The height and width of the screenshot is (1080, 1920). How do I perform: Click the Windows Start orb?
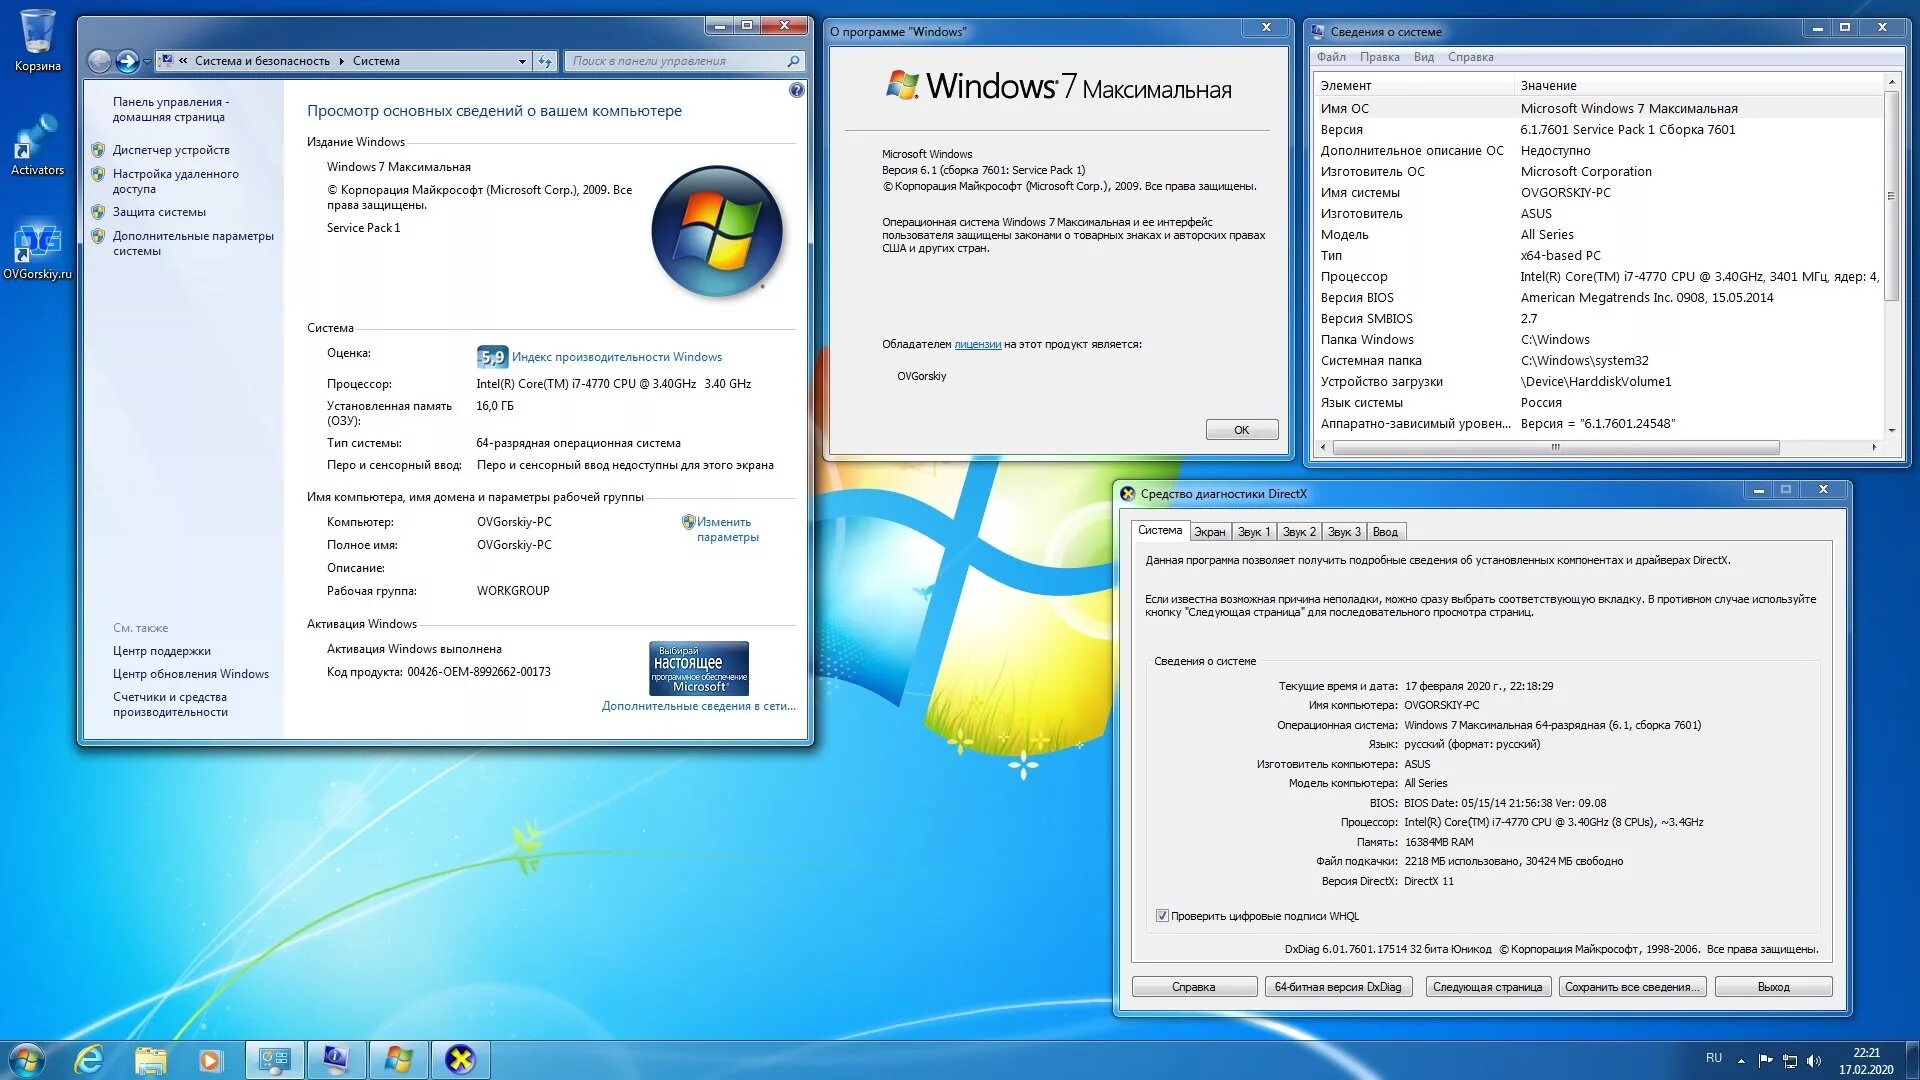click(x=27, y=1059)
